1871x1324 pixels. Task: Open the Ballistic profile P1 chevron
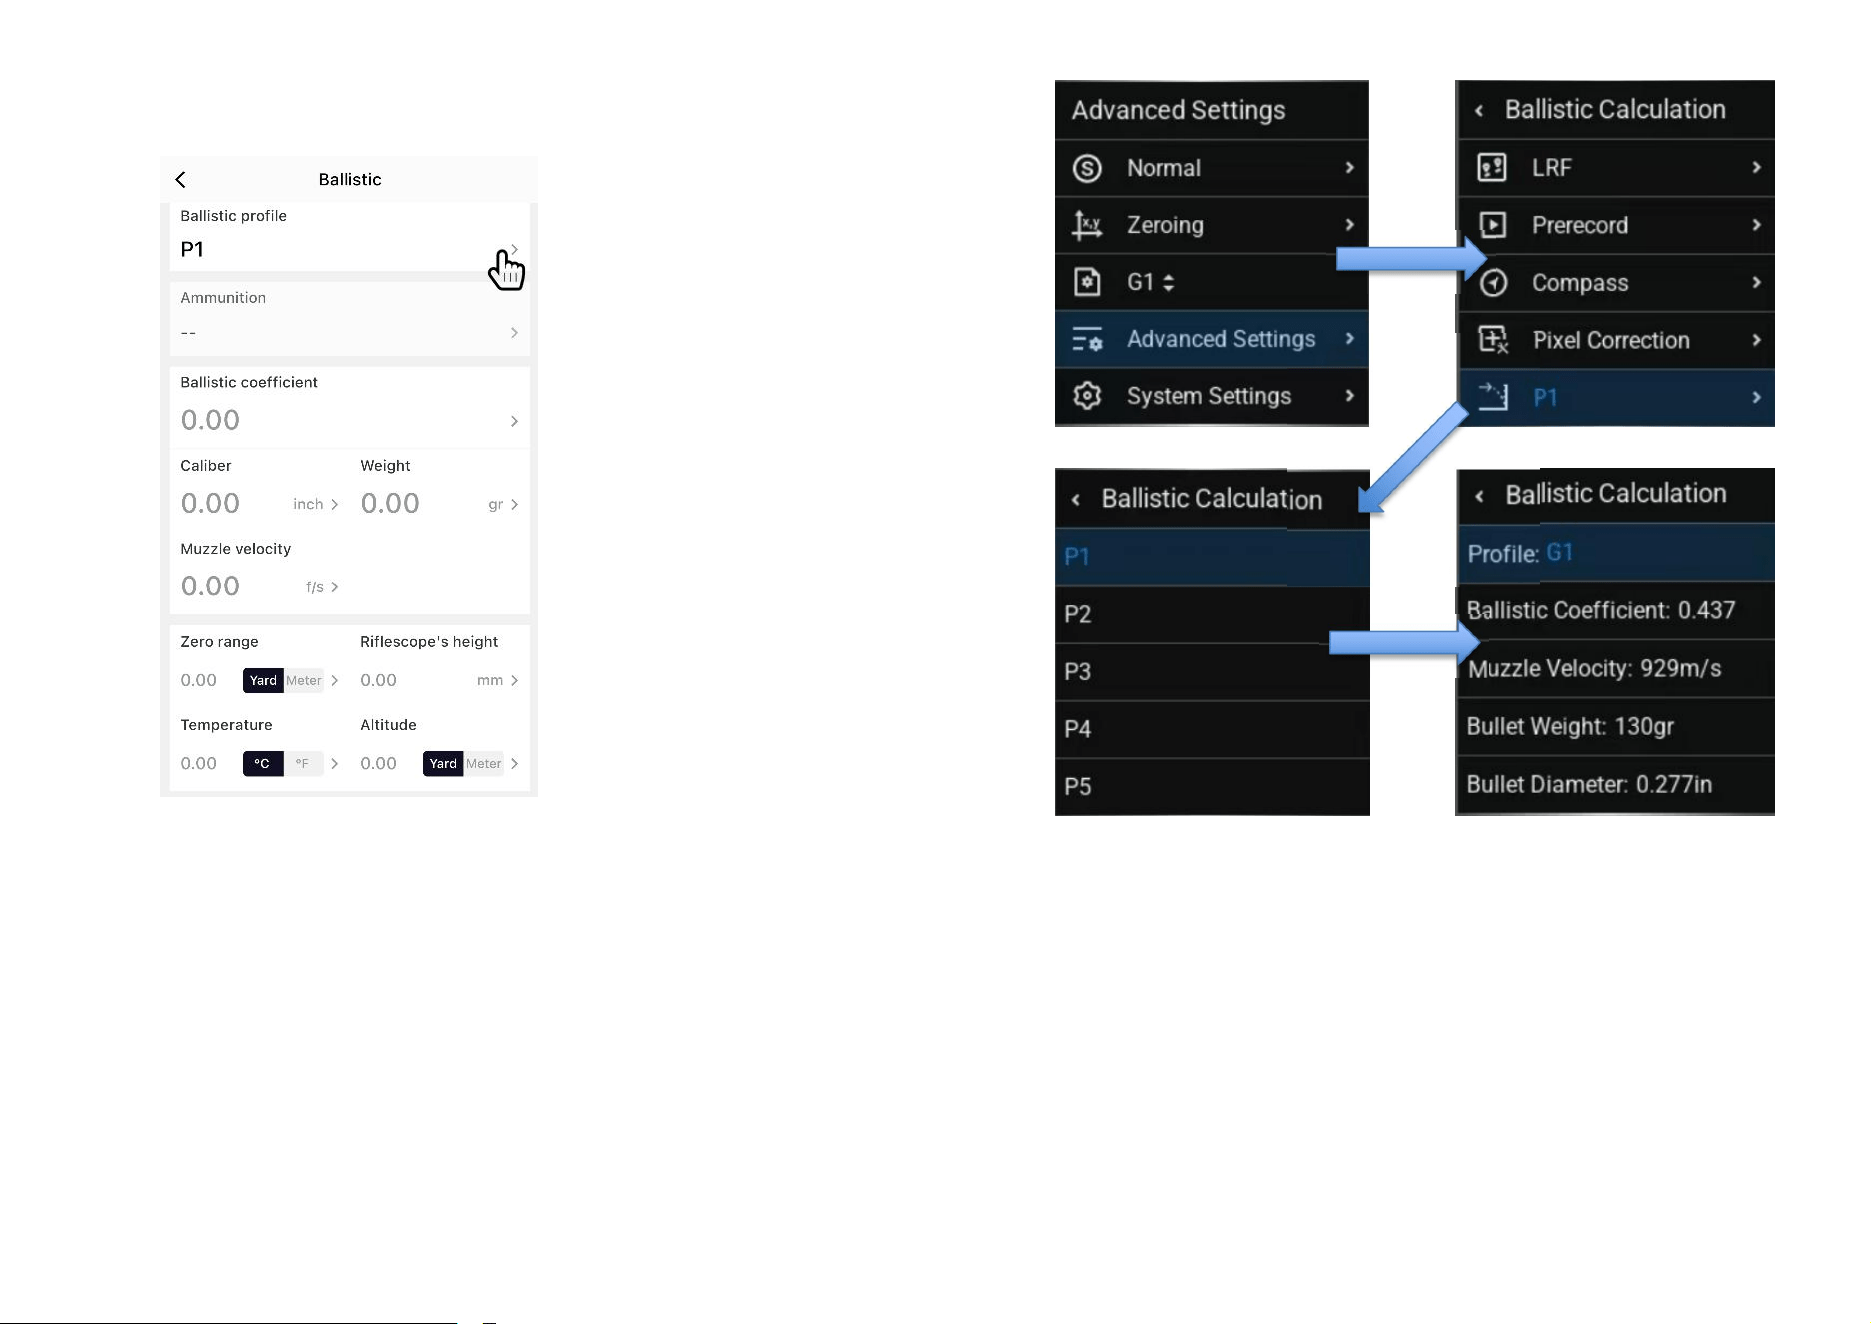pyautogui.click(x=514, y=249)
